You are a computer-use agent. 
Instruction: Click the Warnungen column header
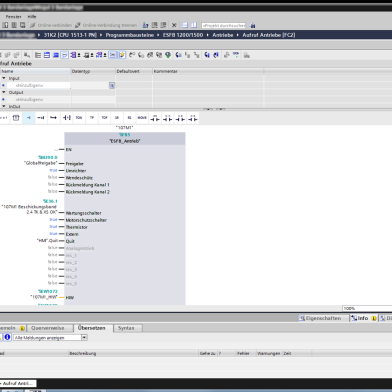click(x=269, y=353)
